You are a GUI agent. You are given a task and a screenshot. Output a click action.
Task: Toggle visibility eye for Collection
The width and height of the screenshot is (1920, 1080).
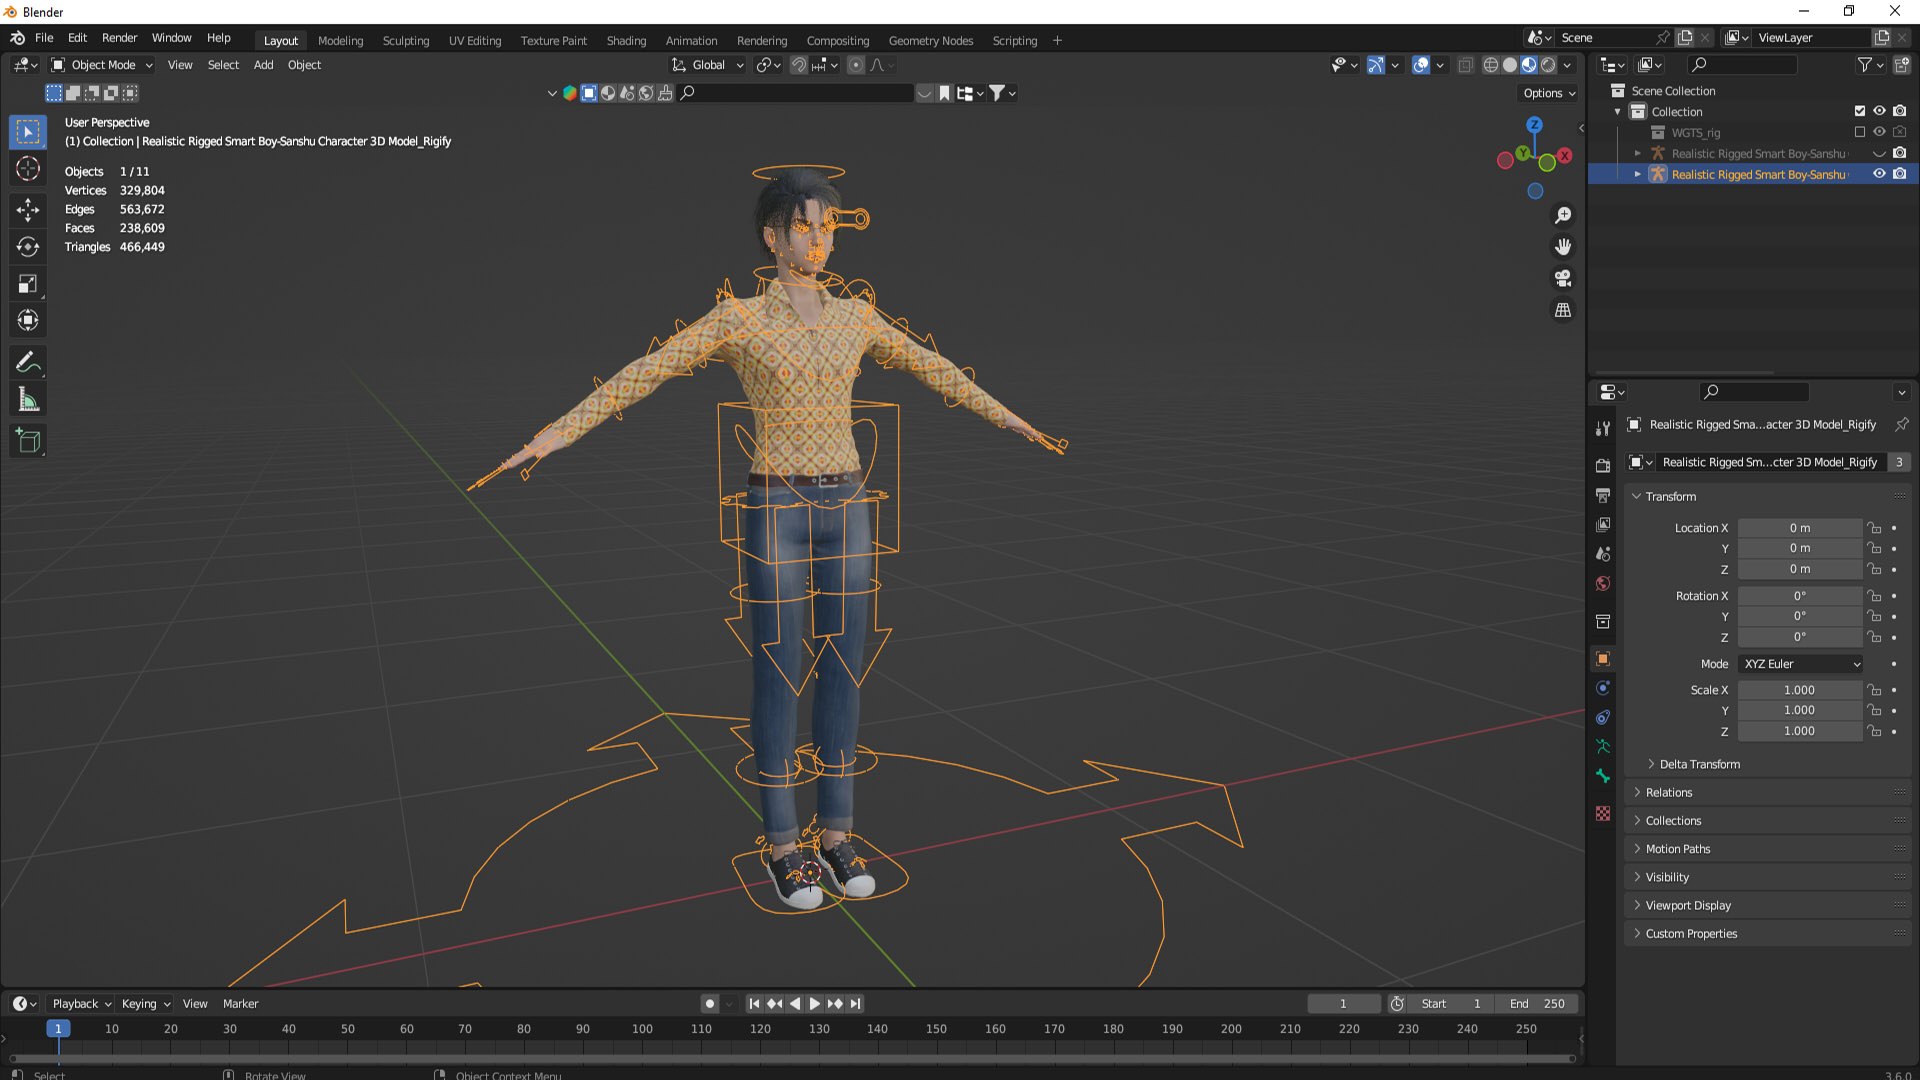click(x=1879, y=111)
